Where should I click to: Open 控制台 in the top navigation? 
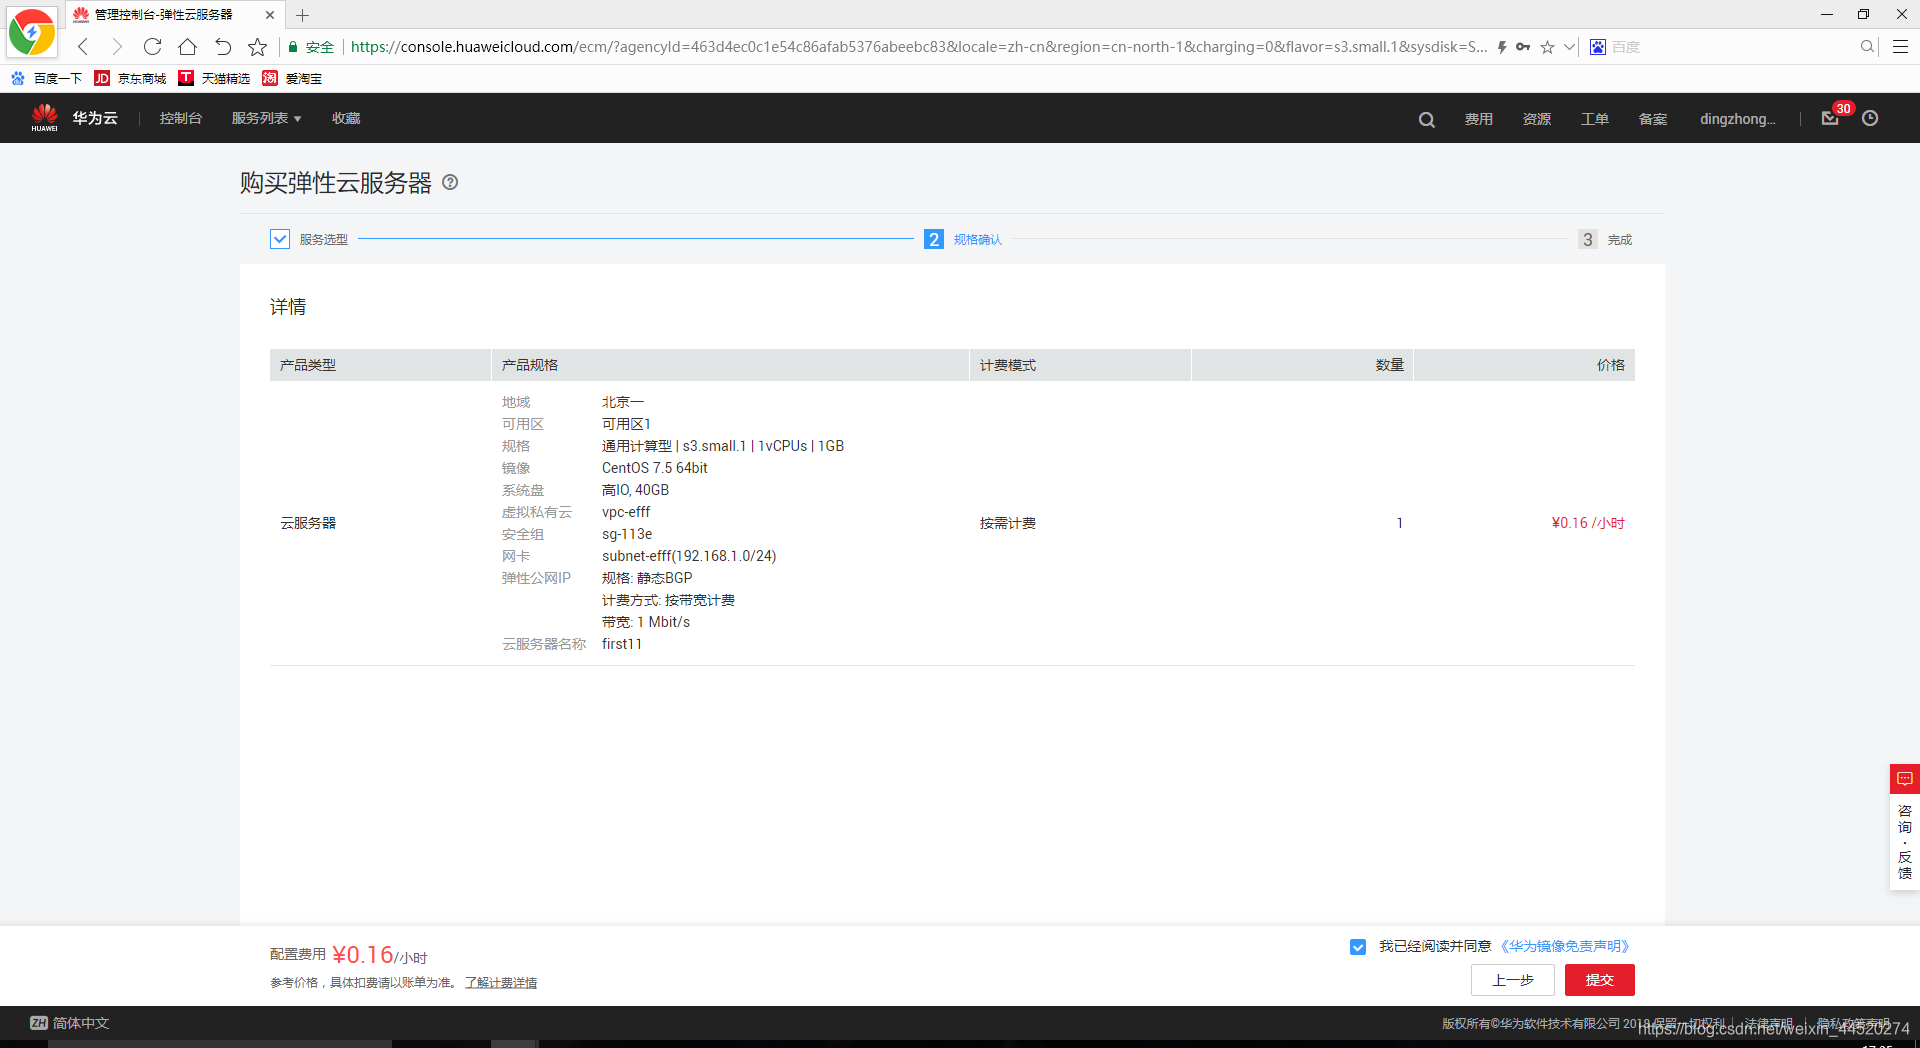tap(181, 118)
